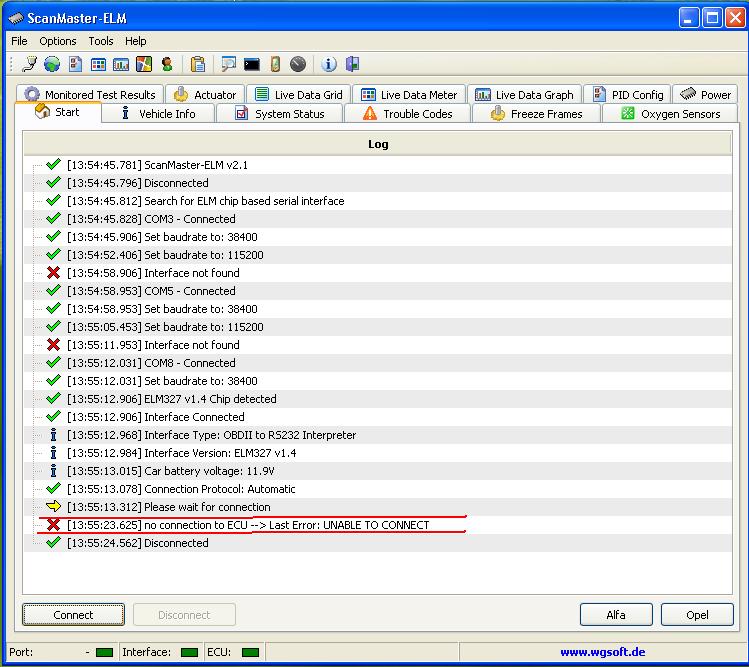
Task: Click the cable connect icon in toolbar
Action: tap(29, 65)
